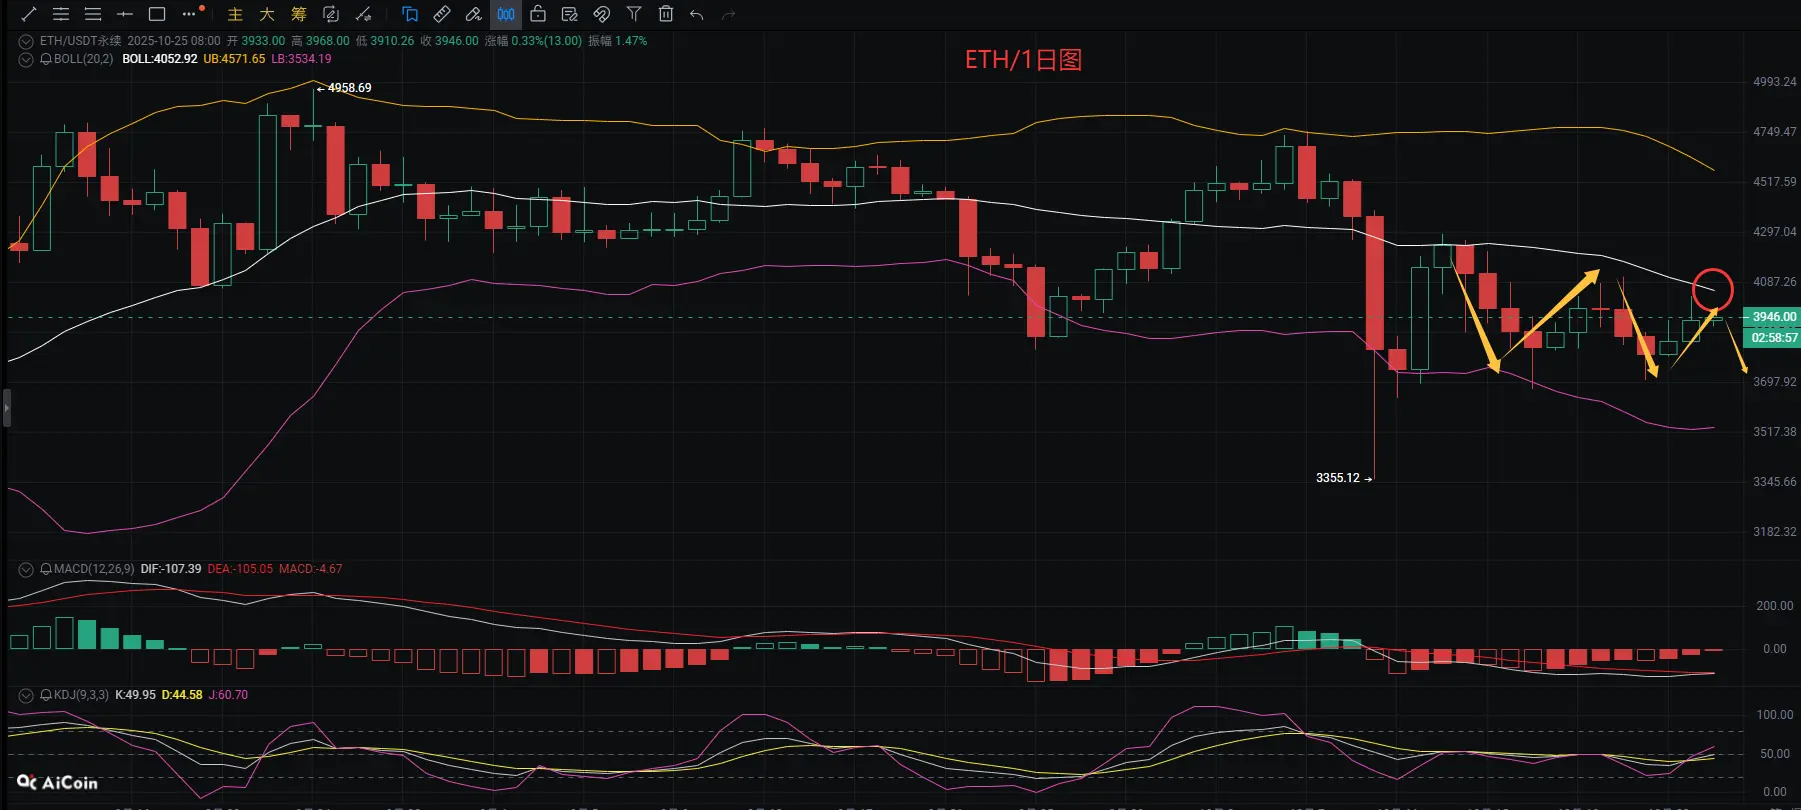Select the trend line drawing tool
This screenshot has height=810, width=1801.
click(29, 14)
